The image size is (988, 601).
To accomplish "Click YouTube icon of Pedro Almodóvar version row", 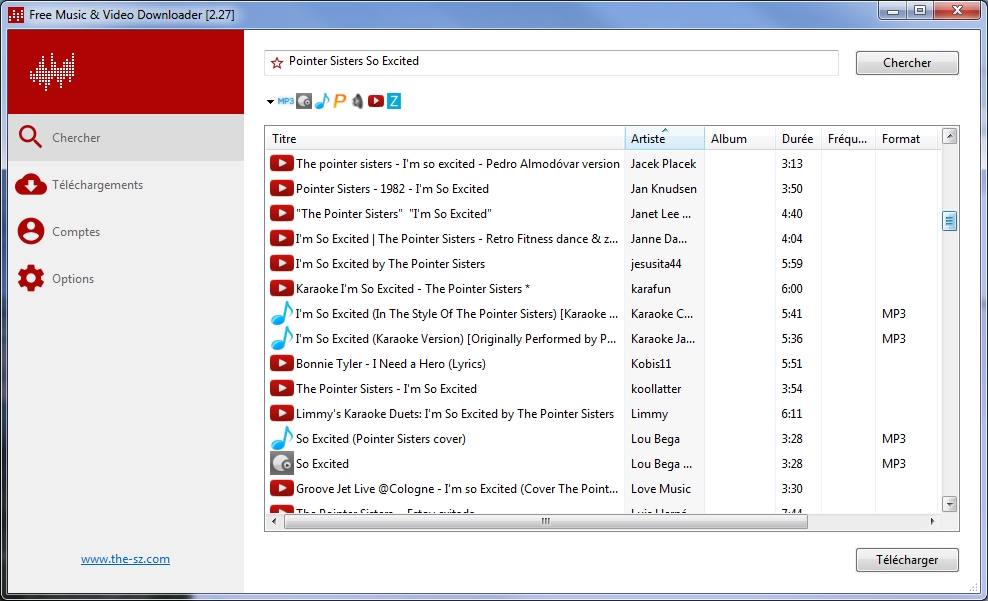I will coord(282,164).
